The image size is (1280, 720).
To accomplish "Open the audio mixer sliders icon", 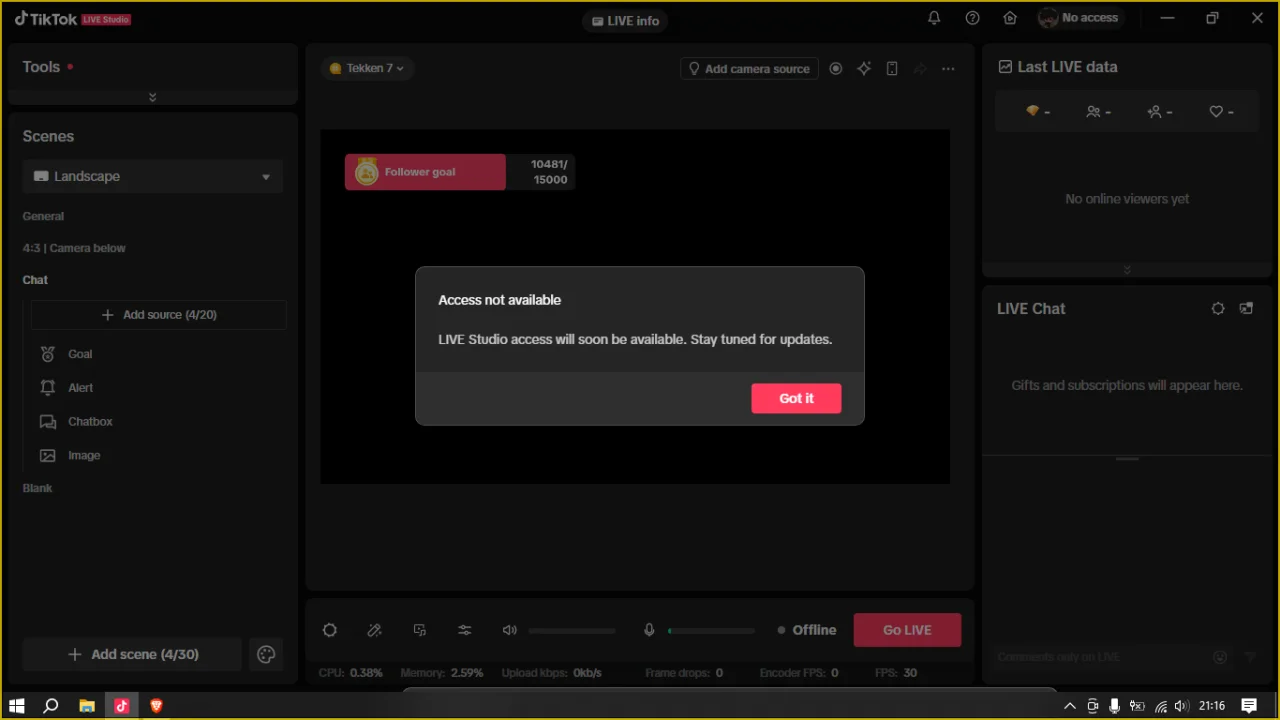I will point(465,630).
